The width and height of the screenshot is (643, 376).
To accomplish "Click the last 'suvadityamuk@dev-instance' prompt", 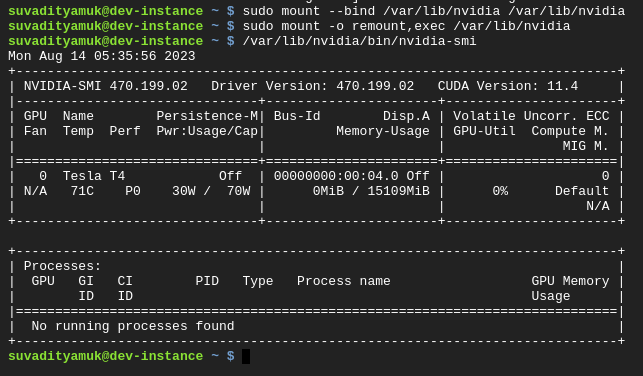I will (105, 356).
